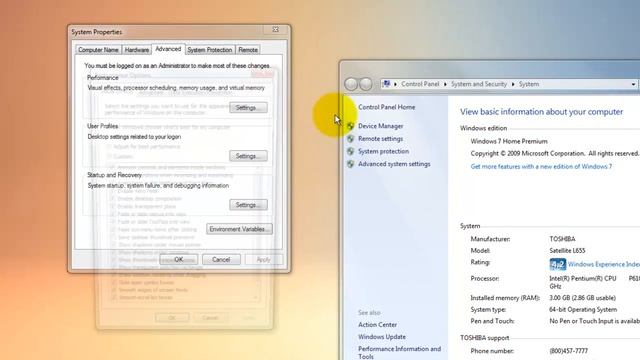Select Control Panel in the breadcrumb

[x=420, y=84]
